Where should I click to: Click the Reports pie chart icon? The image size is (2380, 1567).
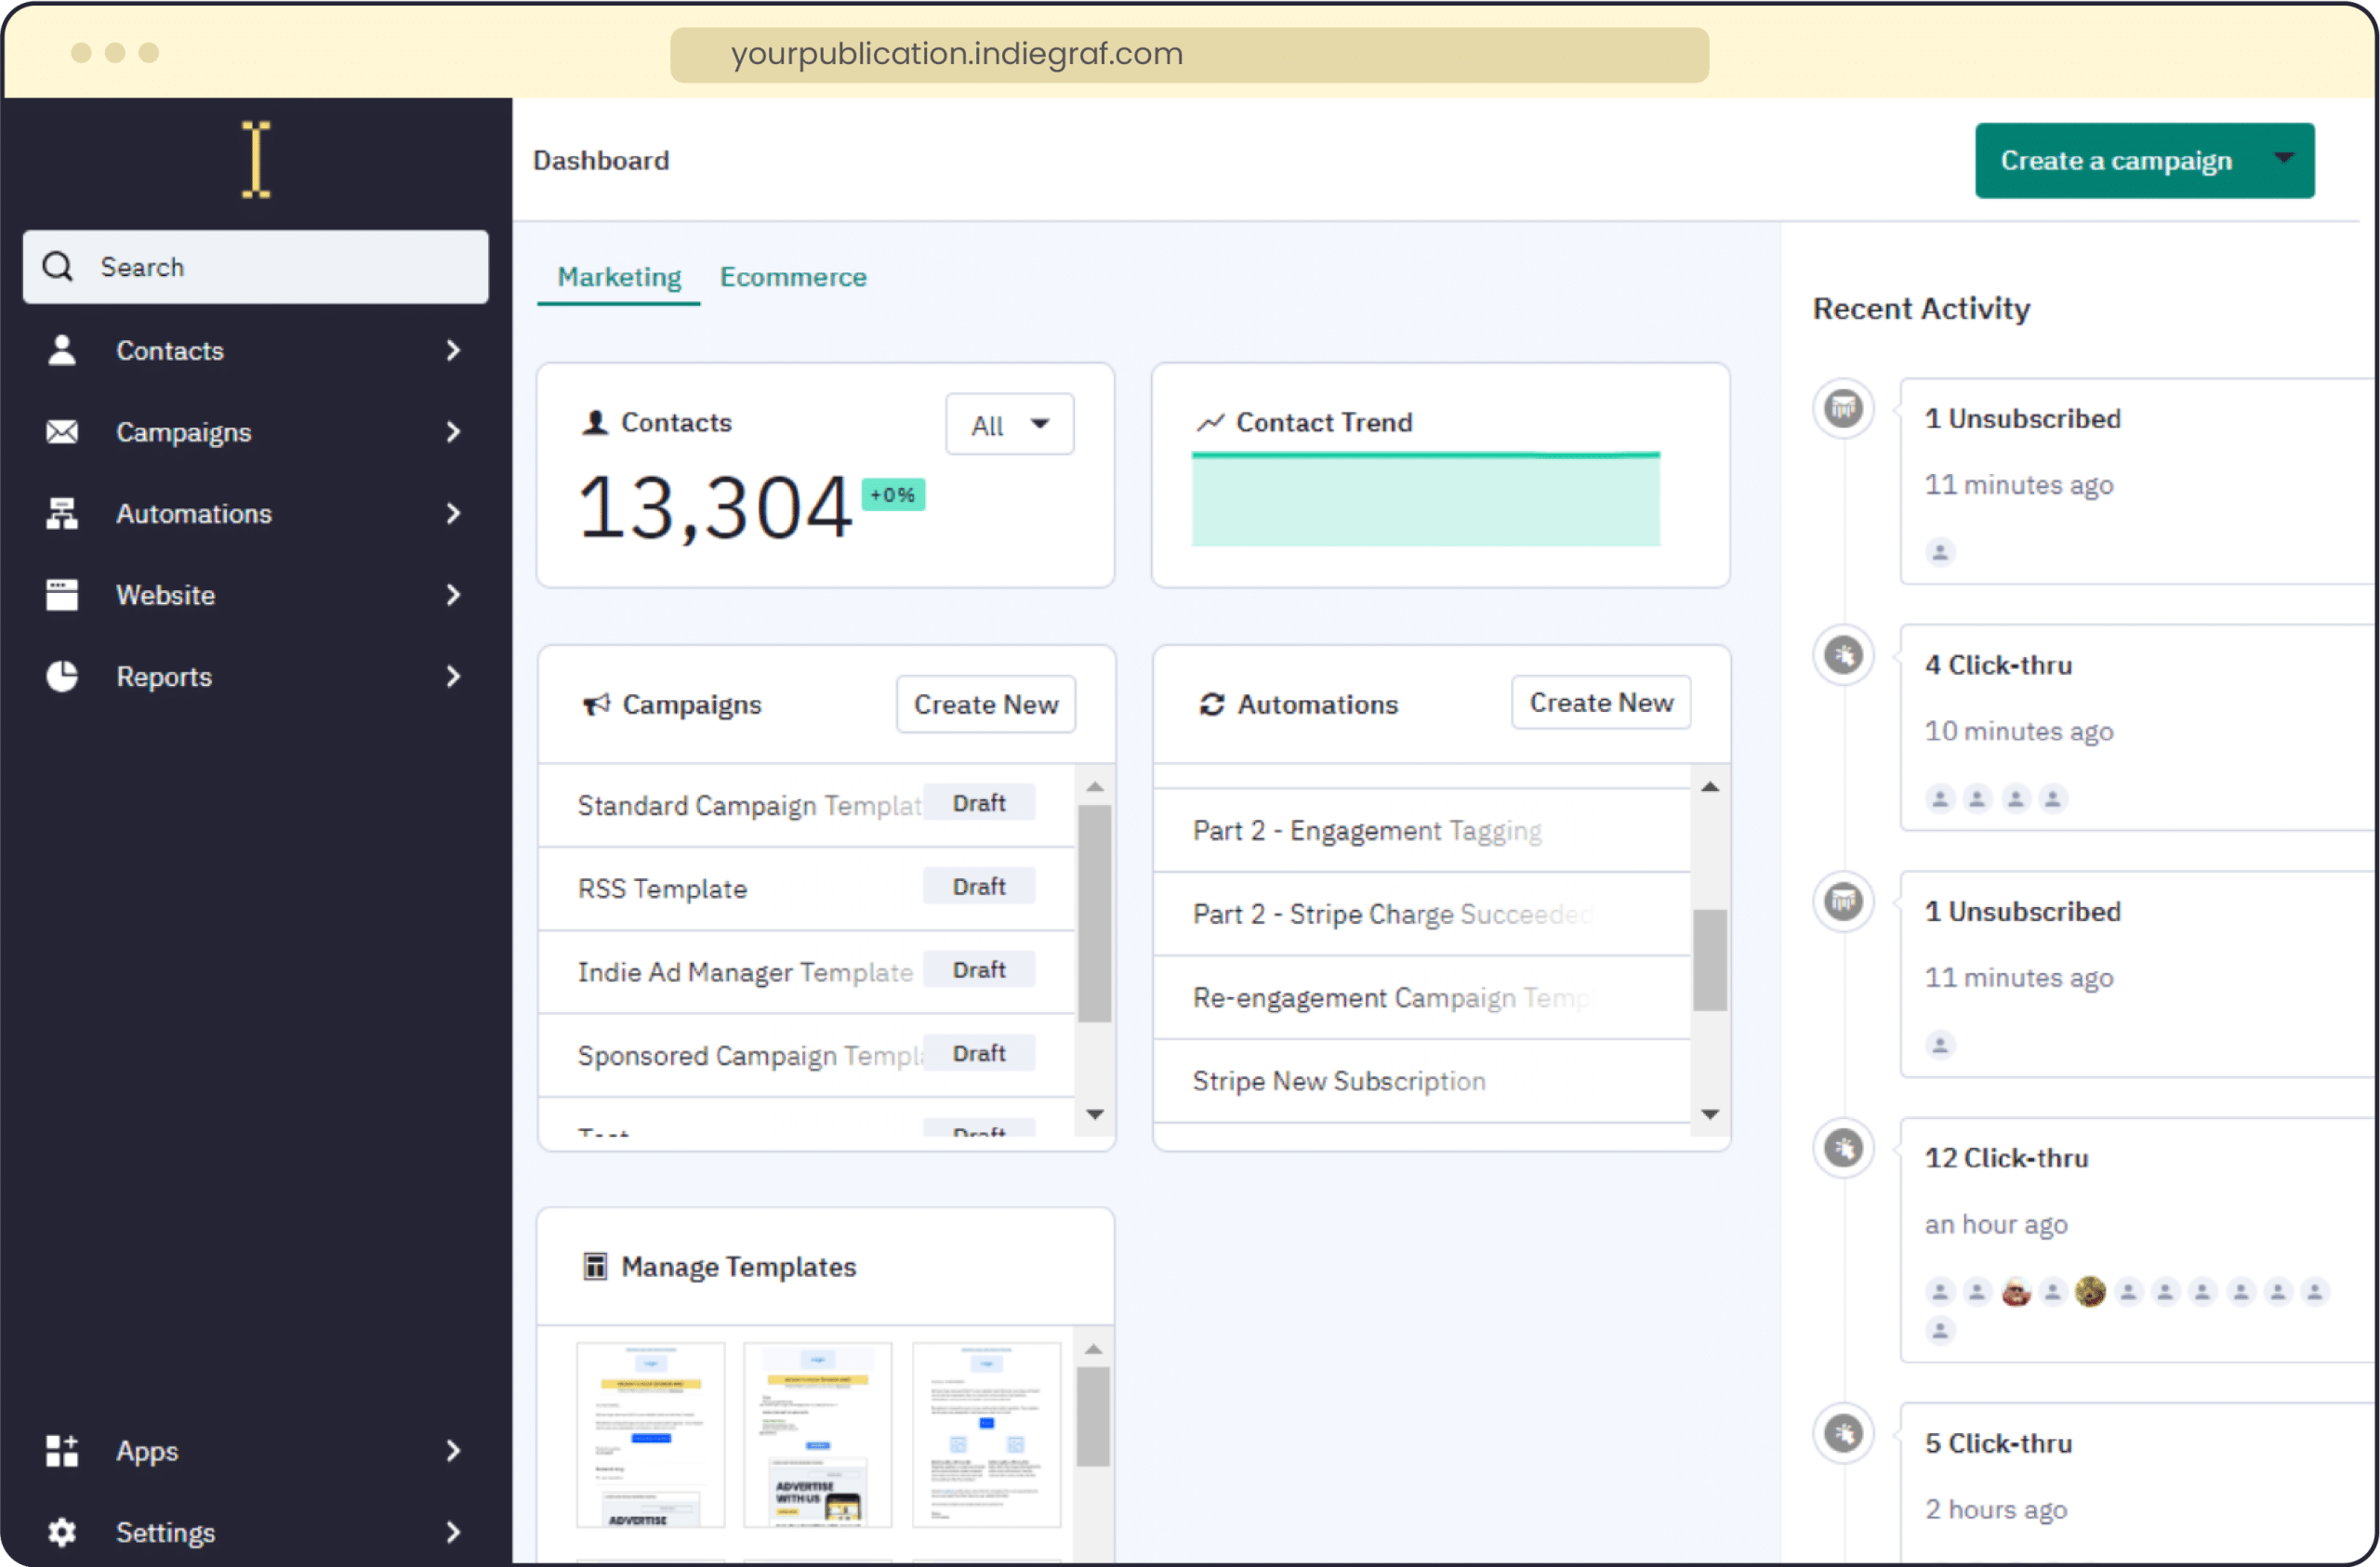(x=62, y=677)
